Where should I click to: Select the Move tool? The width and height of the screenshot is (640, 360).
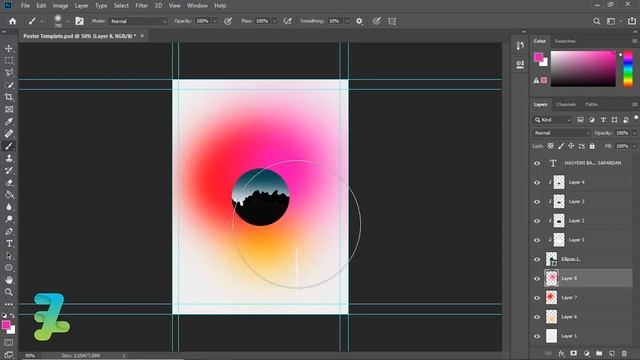point(9,49)
